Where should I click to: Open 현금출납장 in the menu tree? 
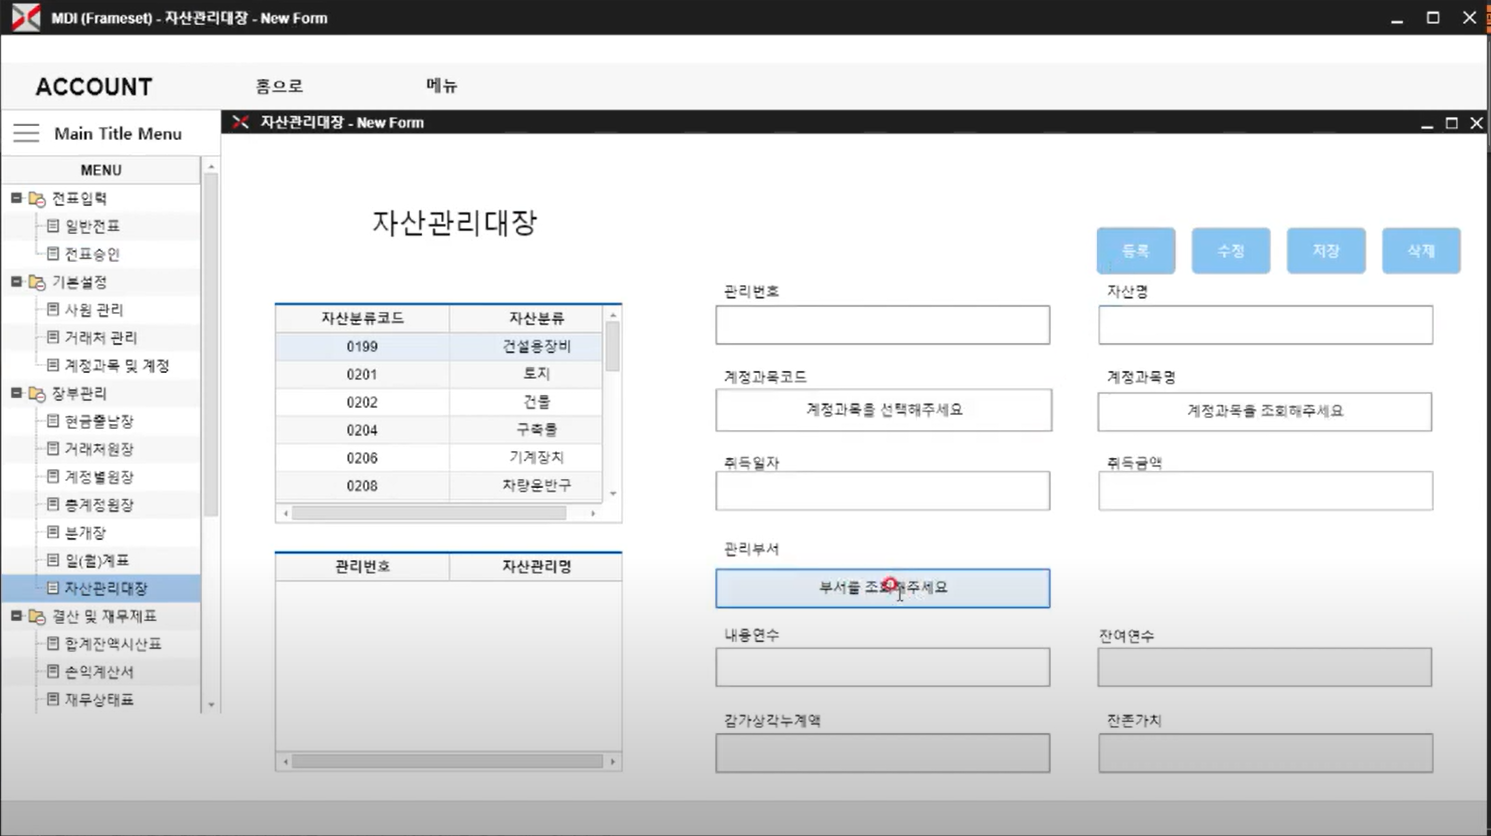coord(99,421)
